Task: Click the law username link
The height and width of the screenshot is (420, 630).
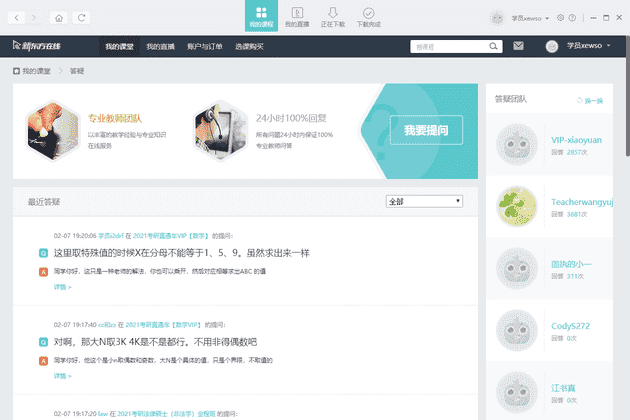Action: coord(103,414)
